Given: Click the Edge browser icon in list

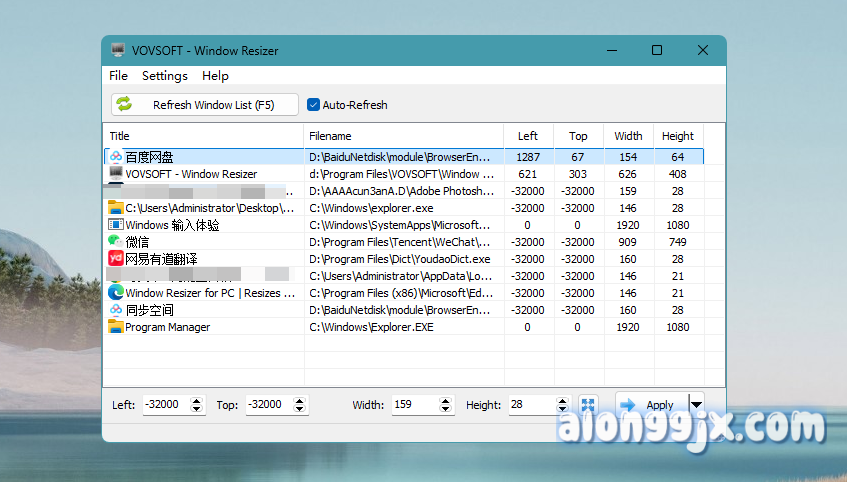Looking at the screenshot, I should [x=116, y=293].
